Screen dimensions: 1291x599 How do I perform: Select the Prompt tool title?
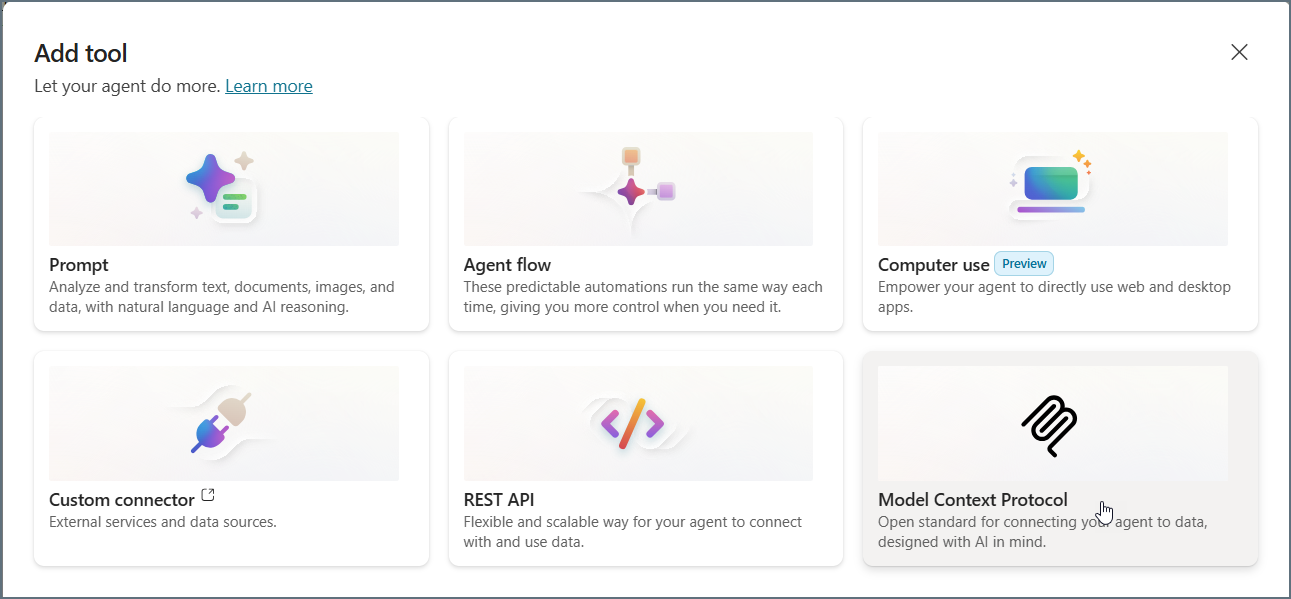tap(79, 265)
